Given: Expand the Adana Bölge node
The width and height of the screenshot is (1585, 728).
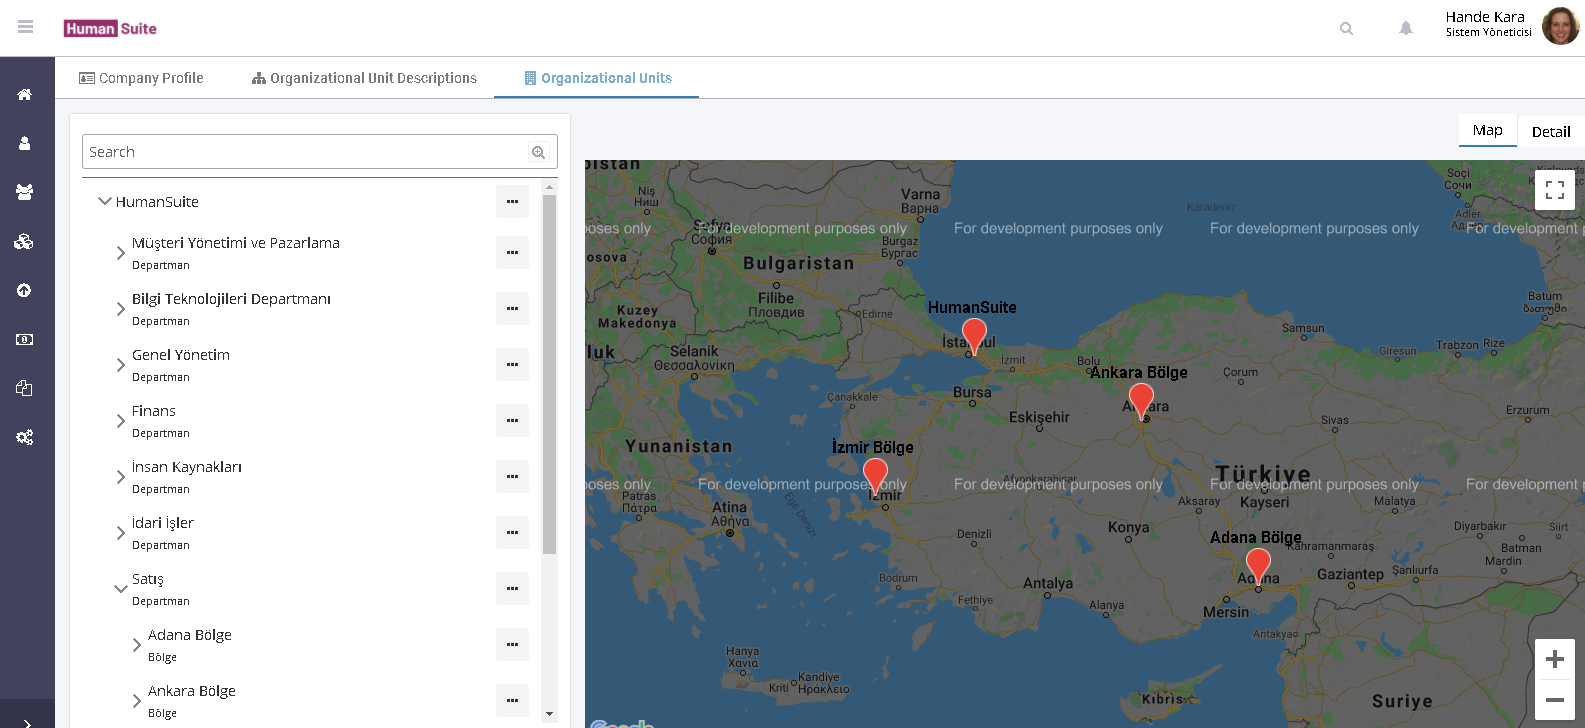Looking at the screenshot, I should point(137,645).
